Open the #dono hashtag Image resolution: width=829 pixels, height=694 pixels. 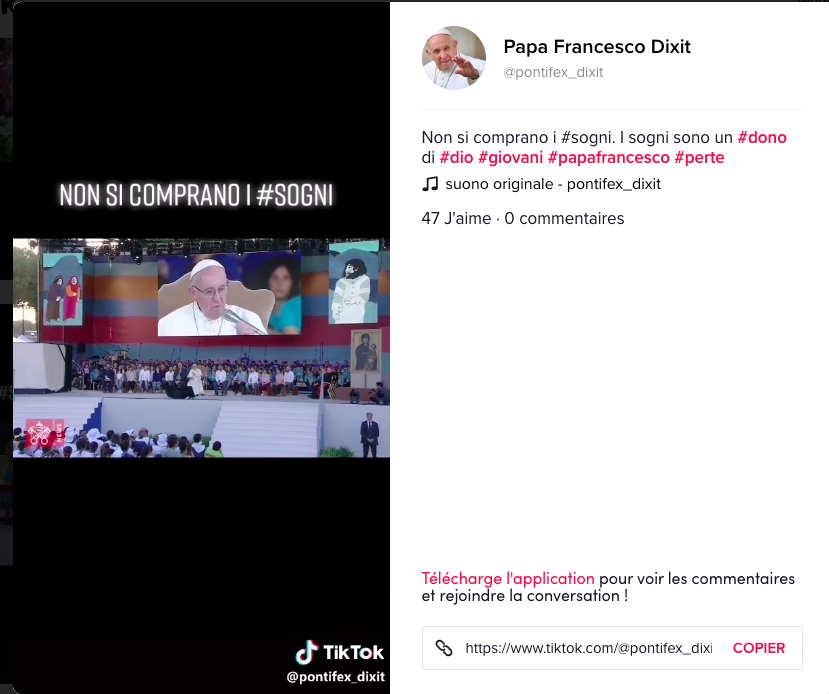761,137
